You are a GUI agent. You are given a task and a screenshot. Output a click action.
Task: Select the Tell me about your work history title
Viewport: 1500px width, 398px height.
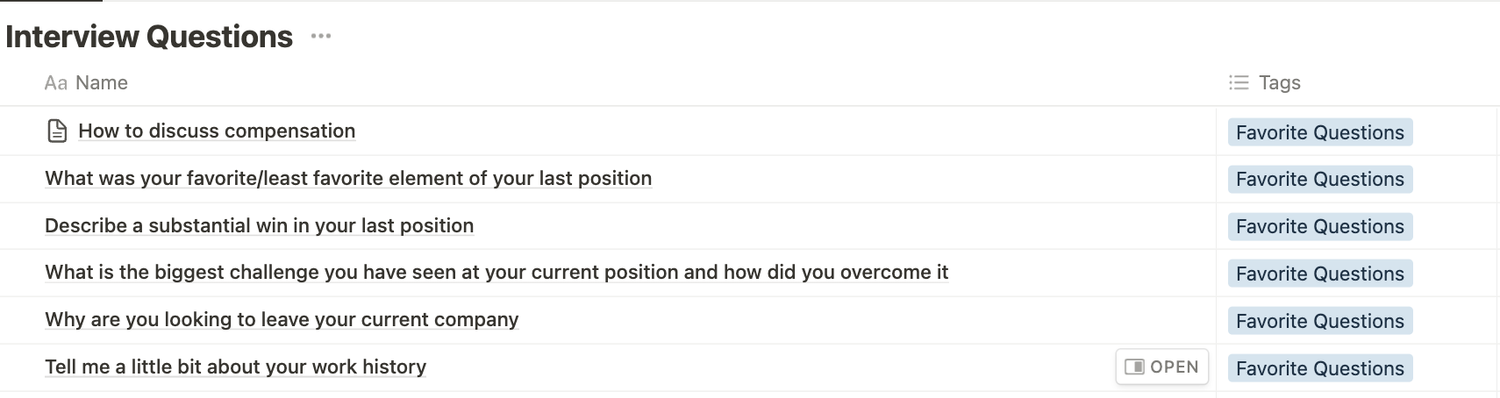236,367
